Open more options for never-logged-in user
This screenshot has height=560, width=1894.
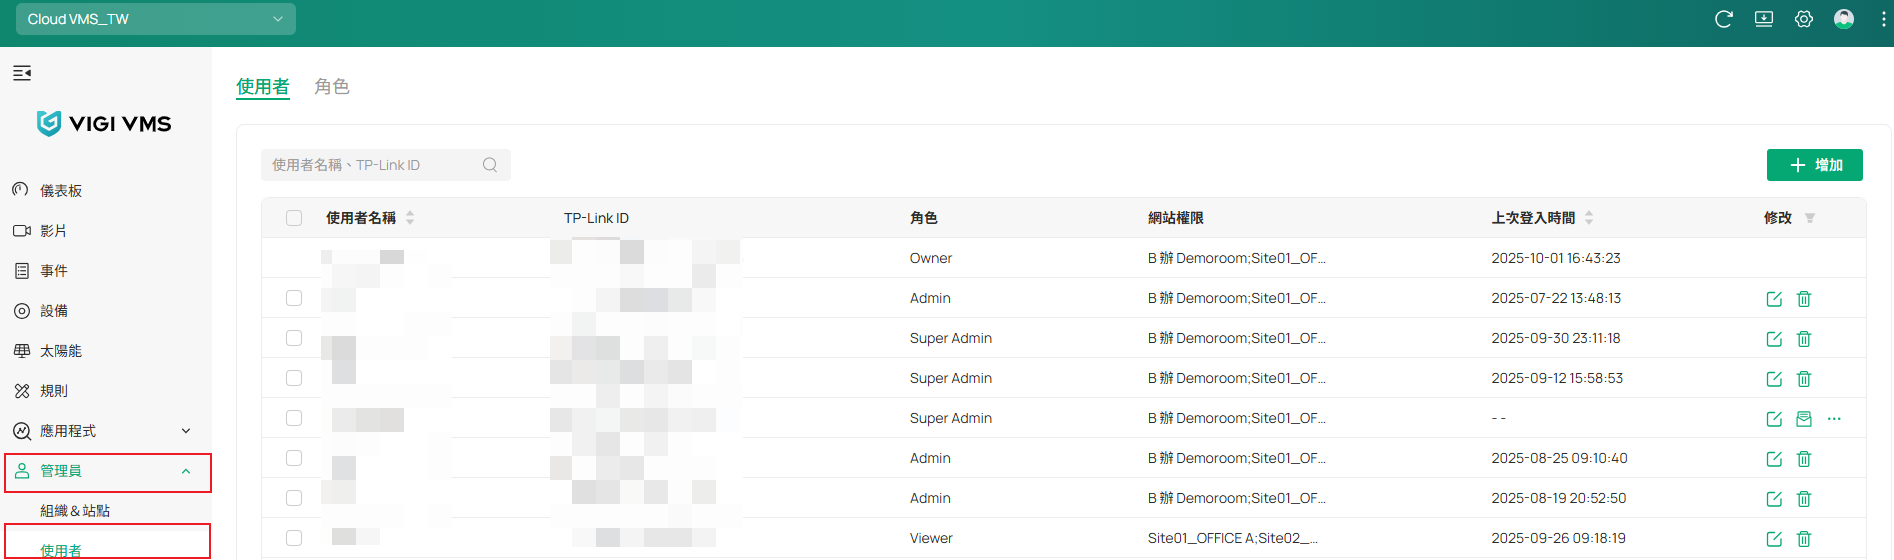tap(1834, 419)
